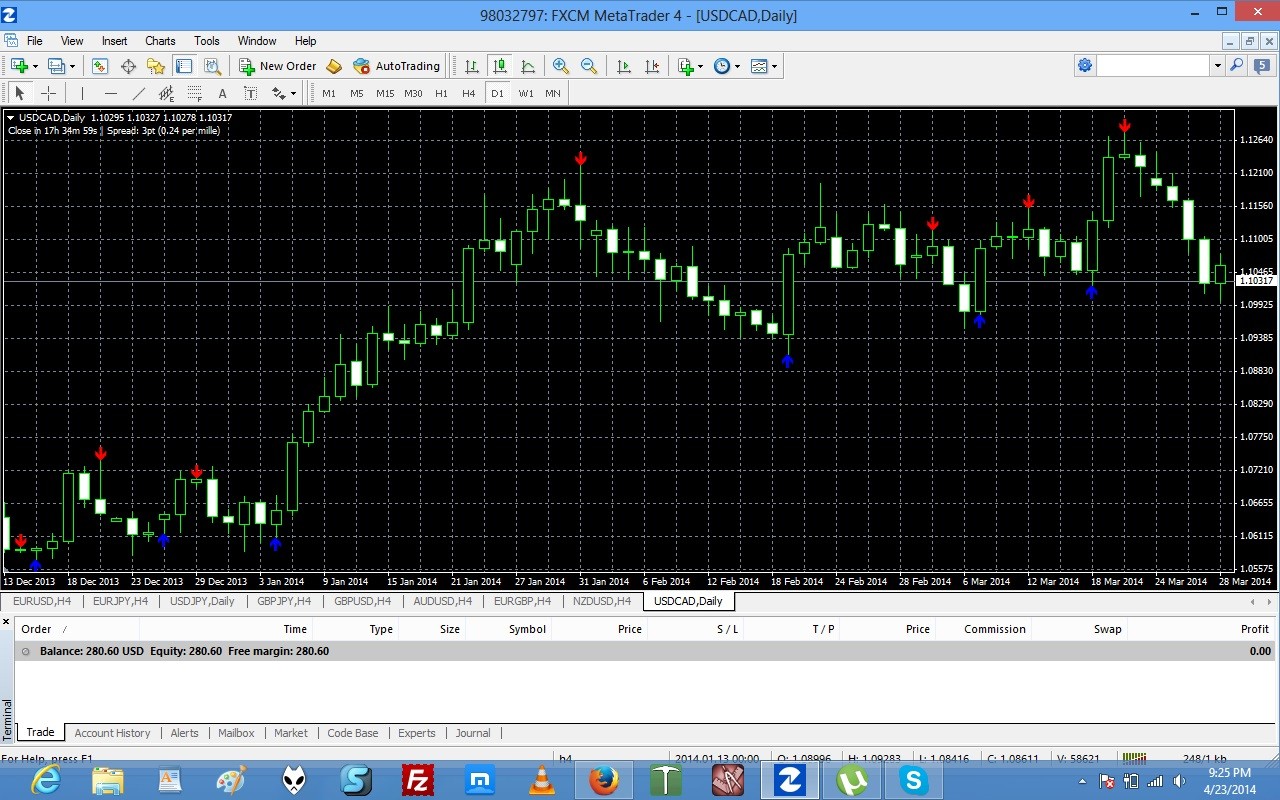Open the Experts terminal tab

(417, 733)
